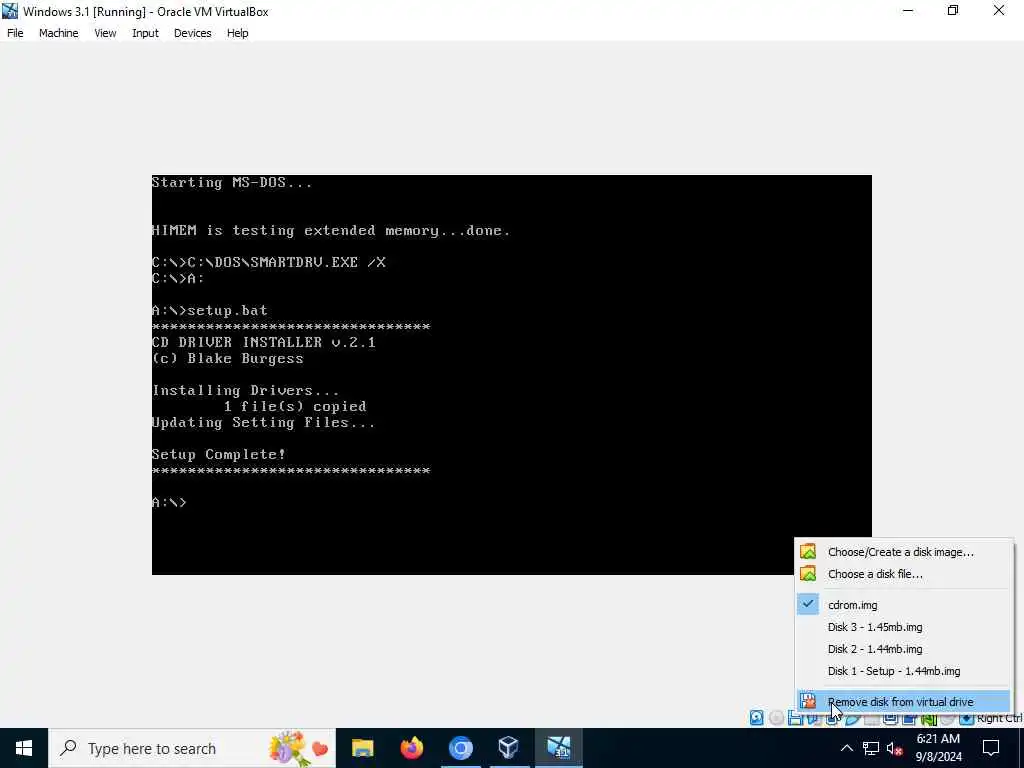Click keyboard capture icon next to Right Ctrl
The height and width of the screenshot is (768, 1024).
[x=967, y=718]
